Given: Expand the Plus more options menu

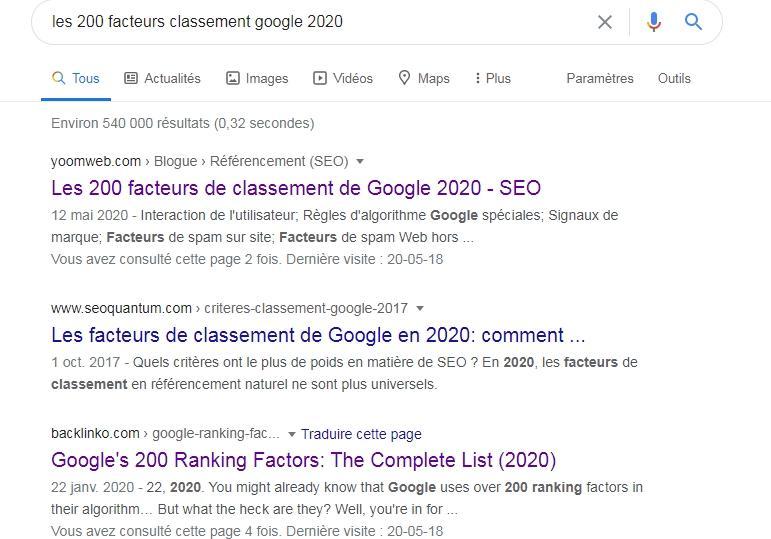Looking at the screenshot, I should pyautogui.click(x=492, y=78).
